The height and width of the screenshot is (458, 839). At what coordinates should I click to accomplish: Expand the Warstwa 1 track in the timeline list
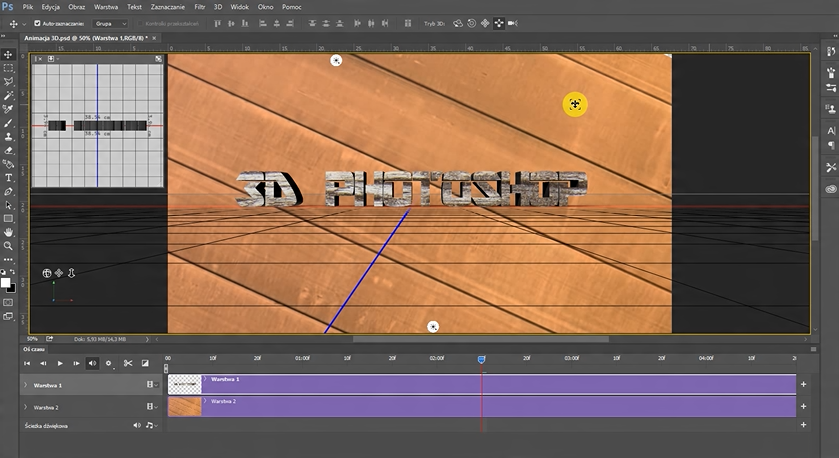pos(25,385)
